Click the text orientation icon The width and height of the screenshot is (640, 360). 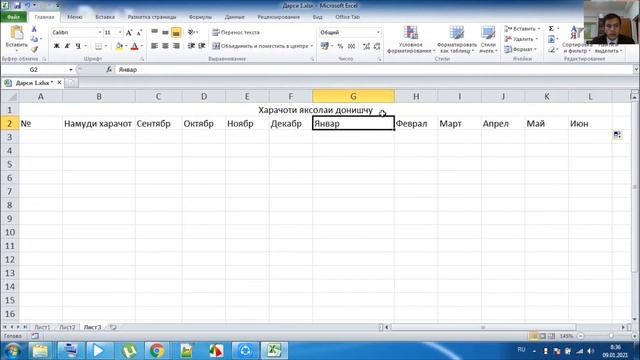[x=191, y=32]
